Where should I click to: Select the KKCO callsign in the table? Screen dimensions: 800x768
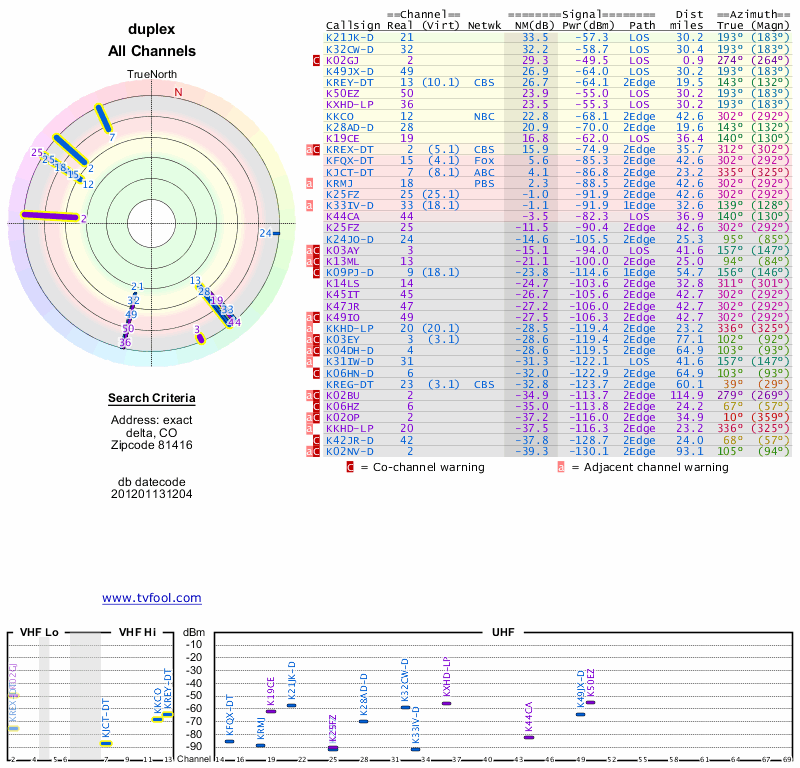point(341,116)
